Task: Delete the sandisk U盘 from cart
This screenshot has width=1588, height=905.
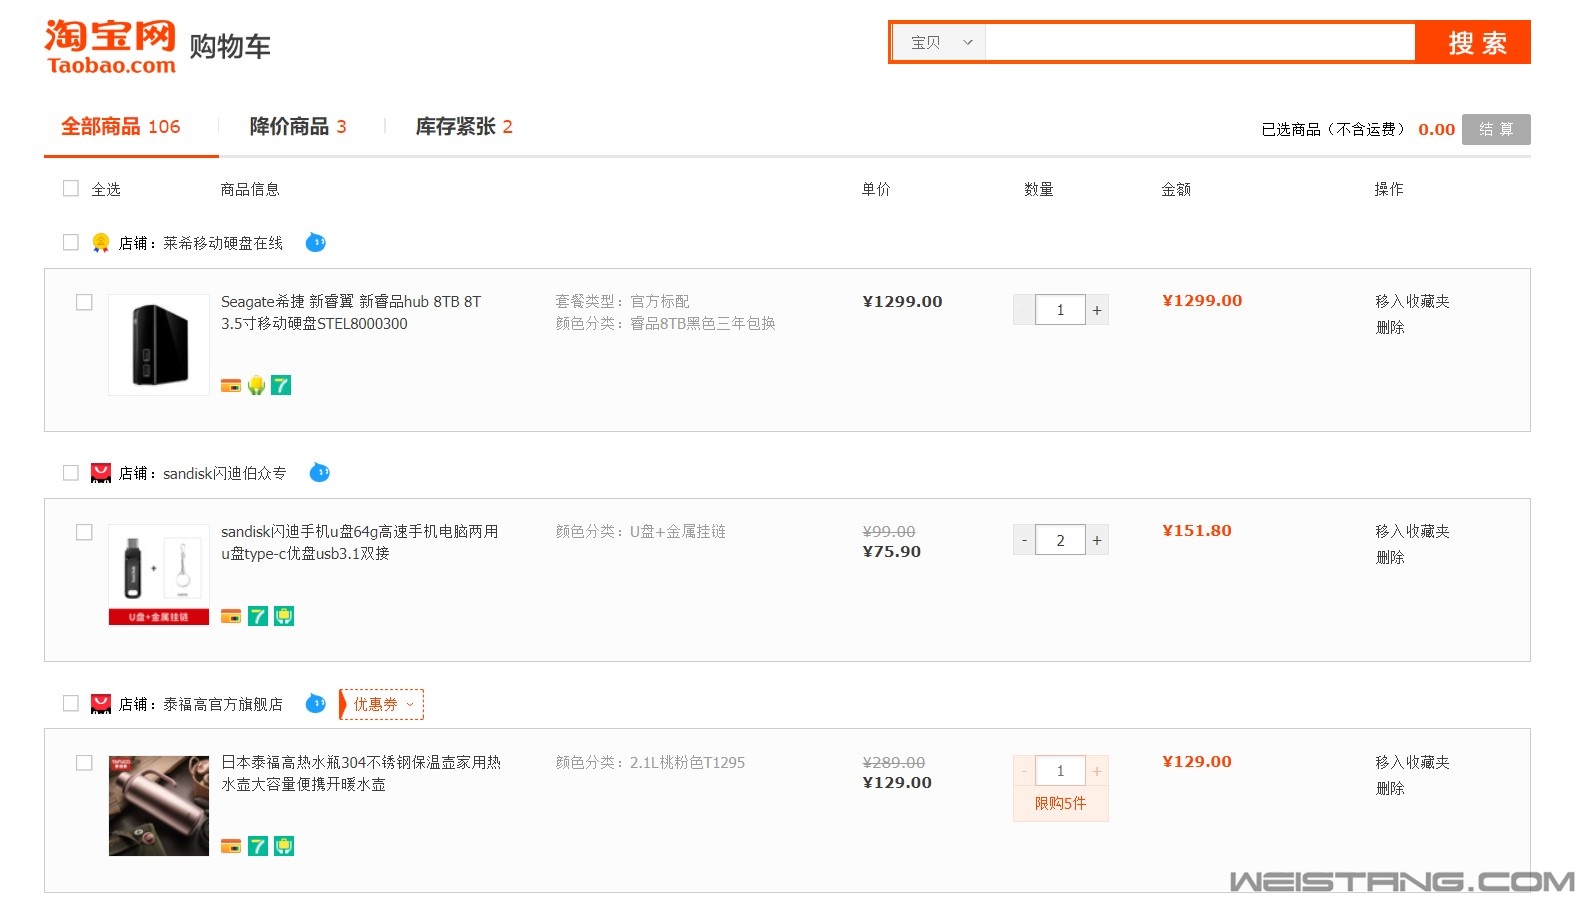Action: coord(1390,557)
